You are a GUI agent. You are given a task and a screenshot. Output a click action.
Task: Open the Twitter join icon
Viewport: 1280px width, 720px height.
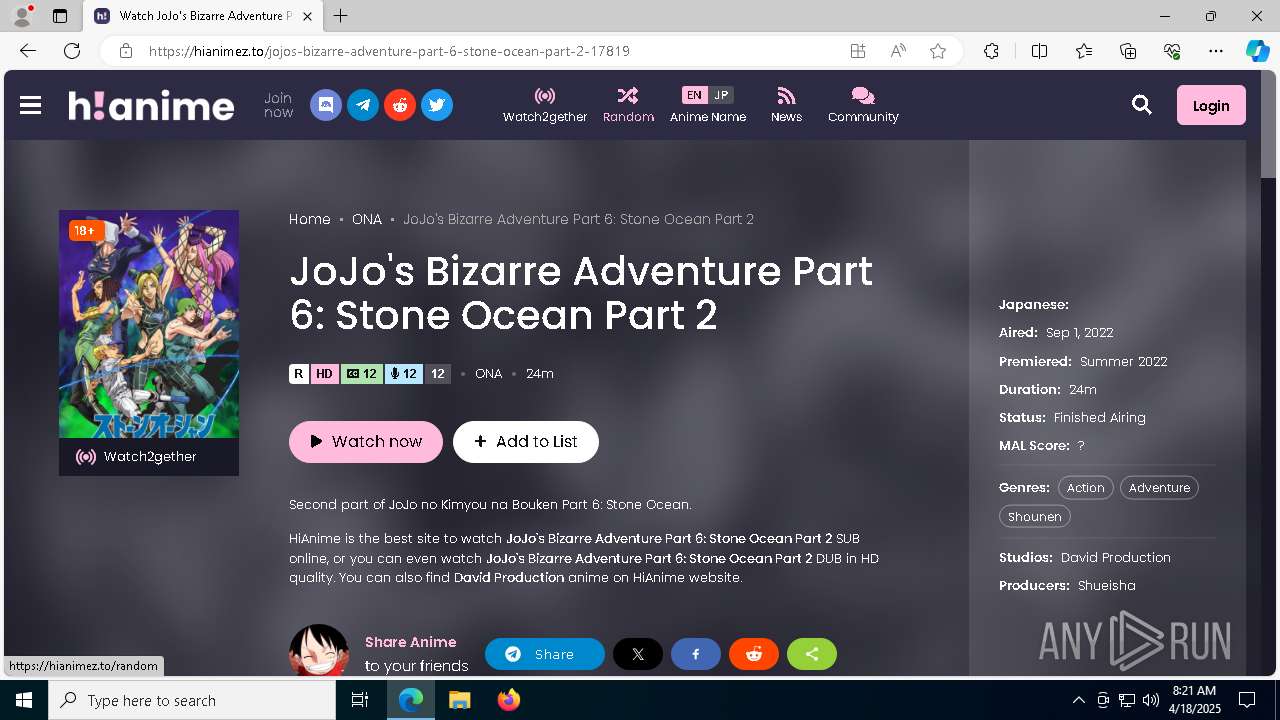(437, 105)
